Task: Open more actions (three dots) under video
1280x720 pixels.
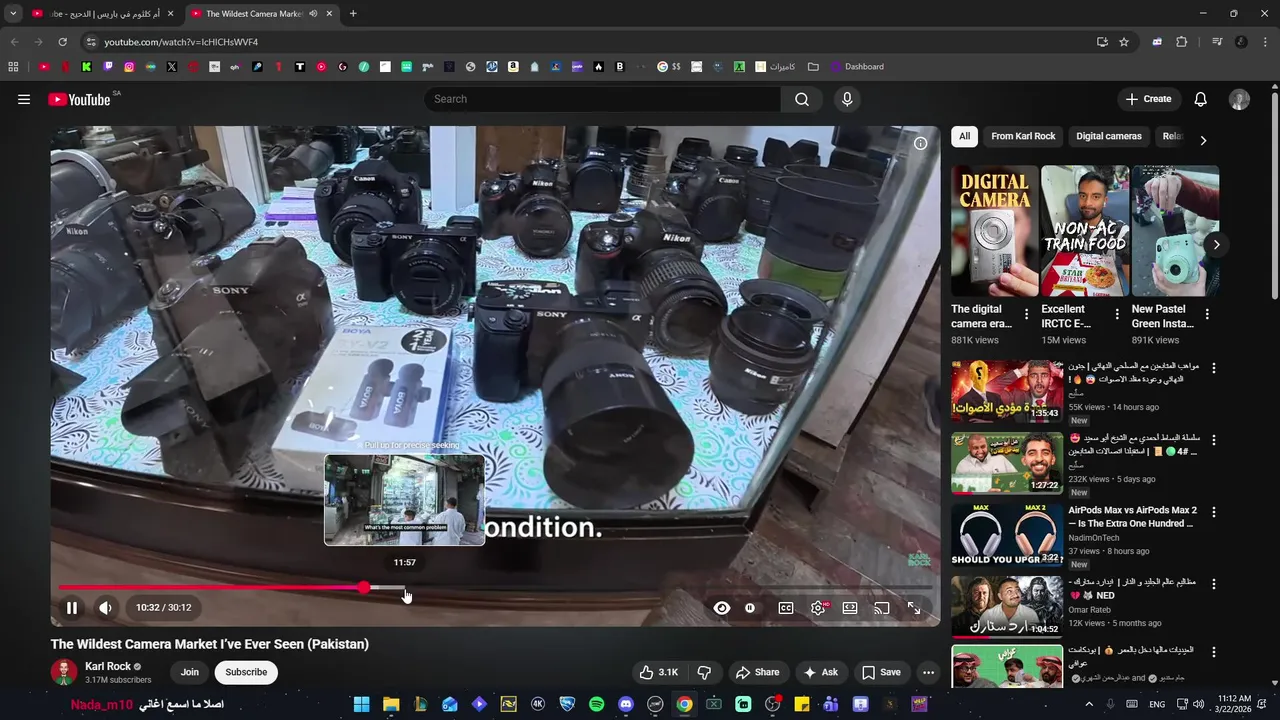Action: (x=928, y=672)
